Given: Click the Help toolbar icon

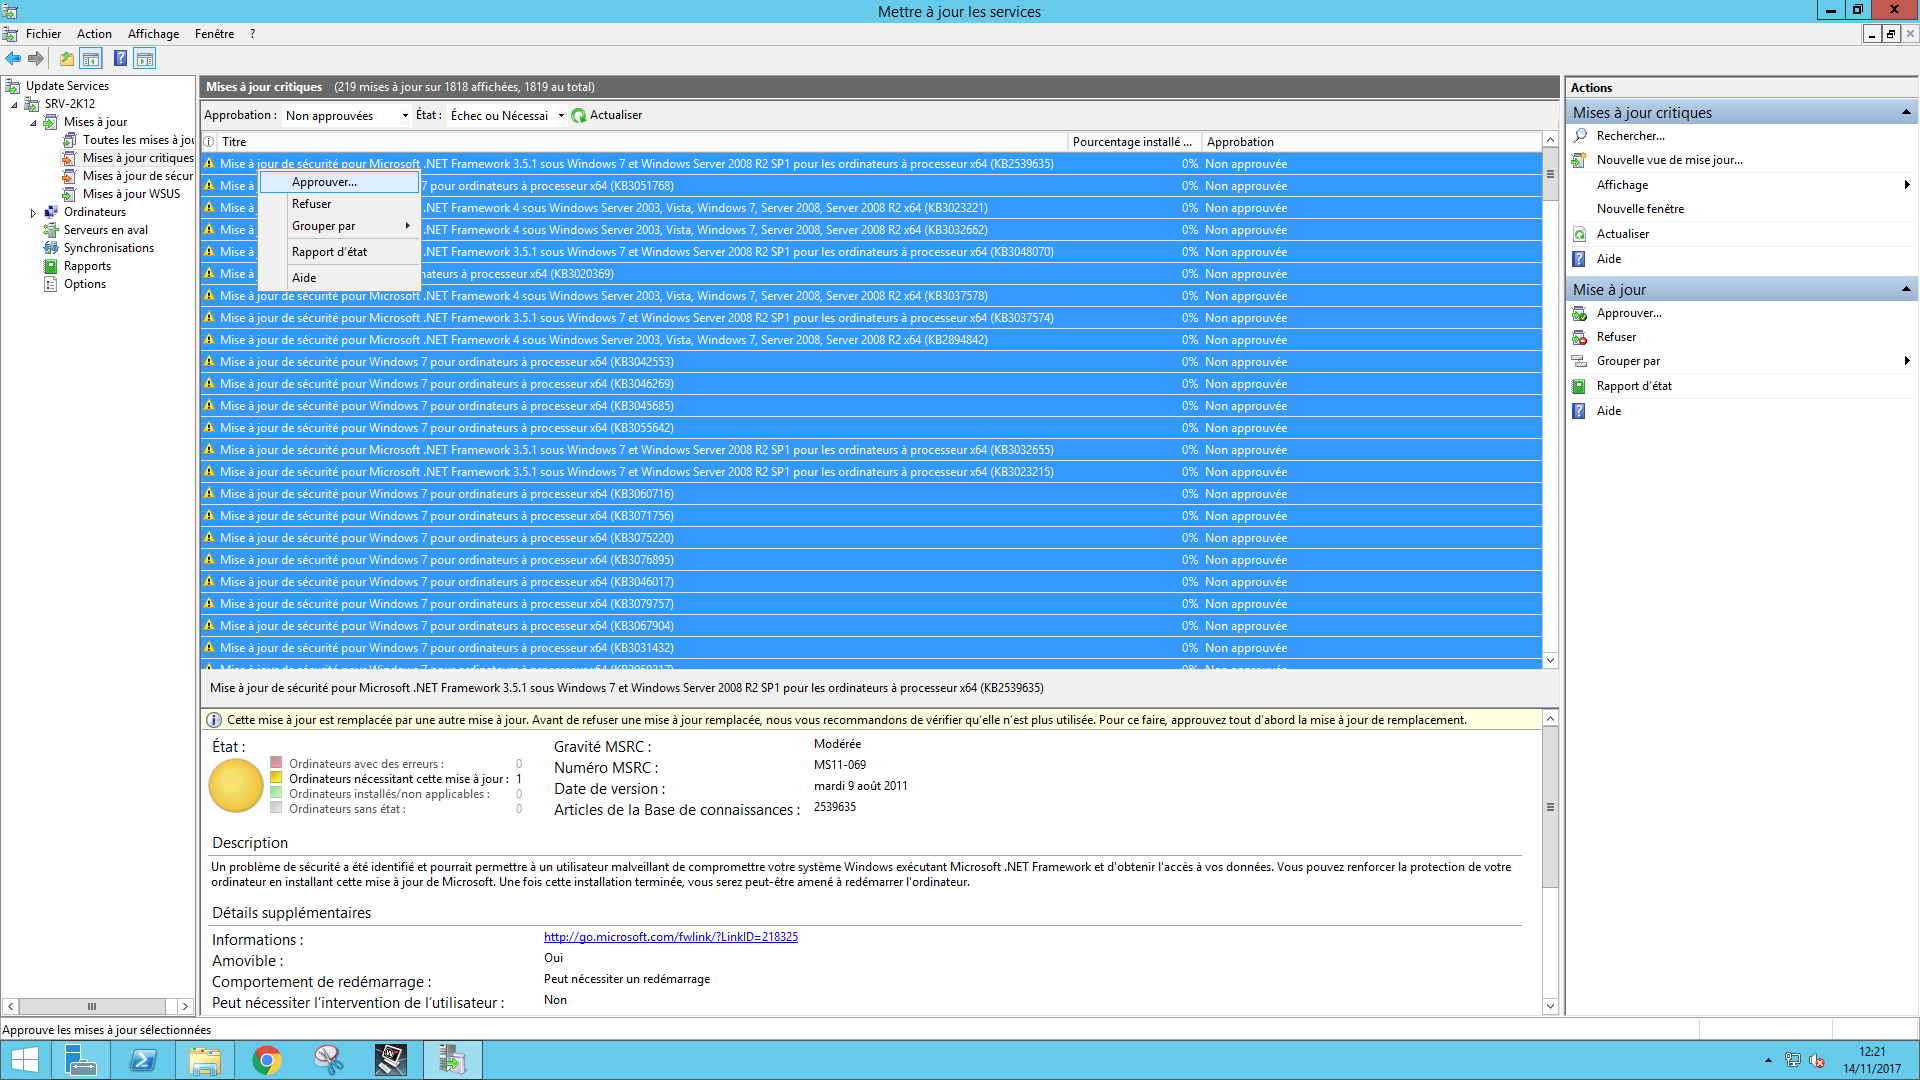Looking at the screenshot, I should pos(120,59).
